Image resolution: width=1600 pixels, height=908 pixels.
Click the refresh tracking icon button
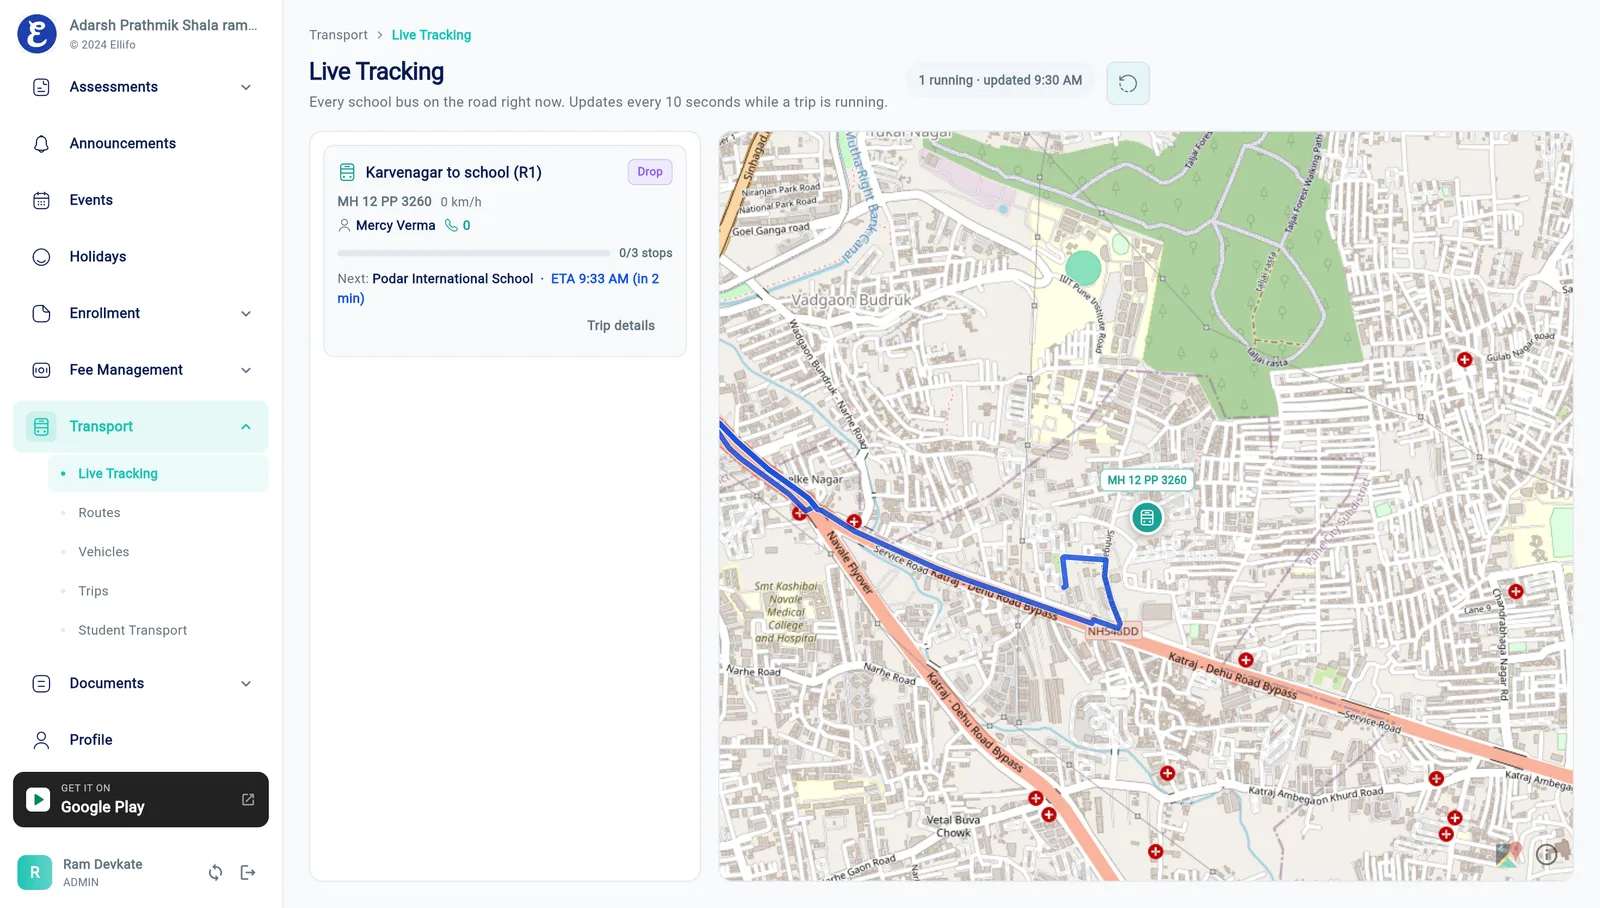point(1128,83)
